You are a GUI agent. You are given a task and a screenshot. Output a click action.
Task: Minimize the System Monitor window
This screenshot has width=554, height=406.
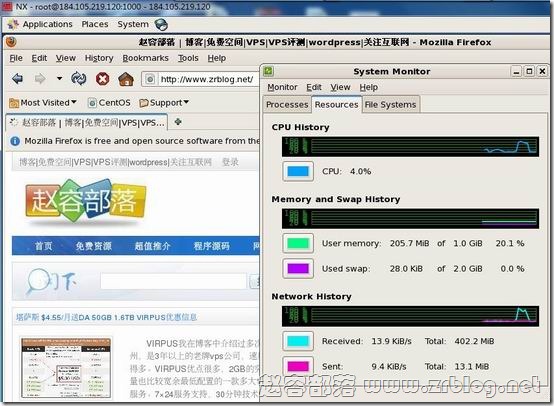pyautogui.click(x=516, y=71)
